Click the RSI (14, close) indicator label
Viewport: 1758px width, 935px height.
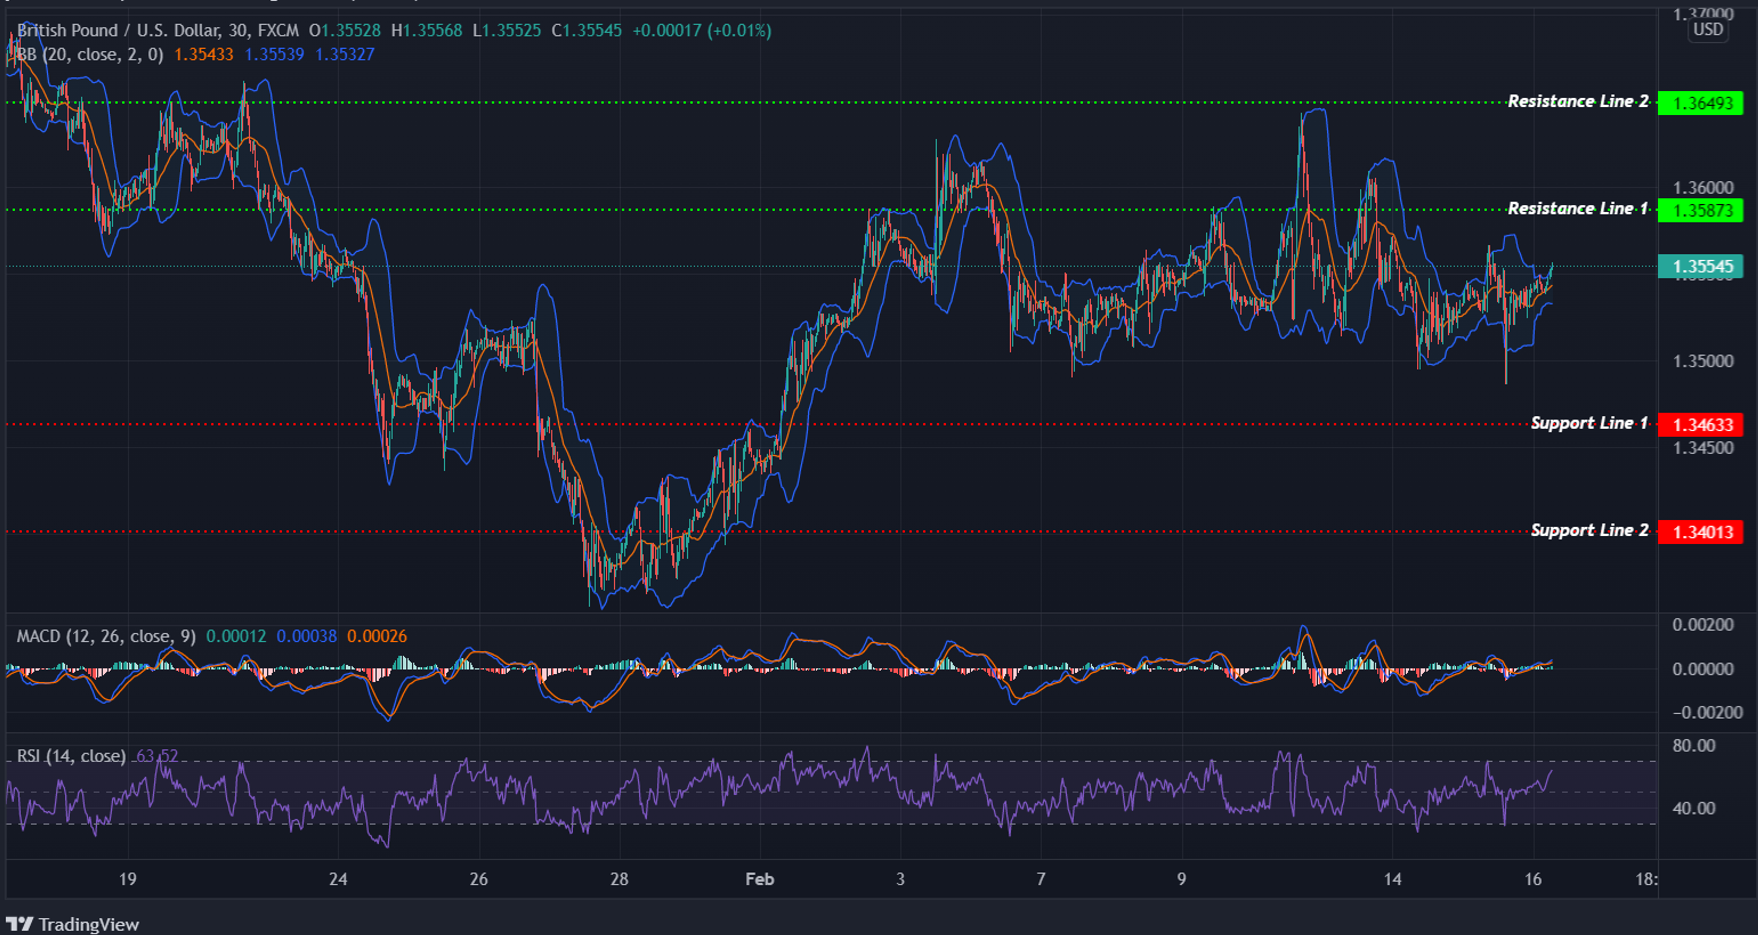click(x=70, y=757)
